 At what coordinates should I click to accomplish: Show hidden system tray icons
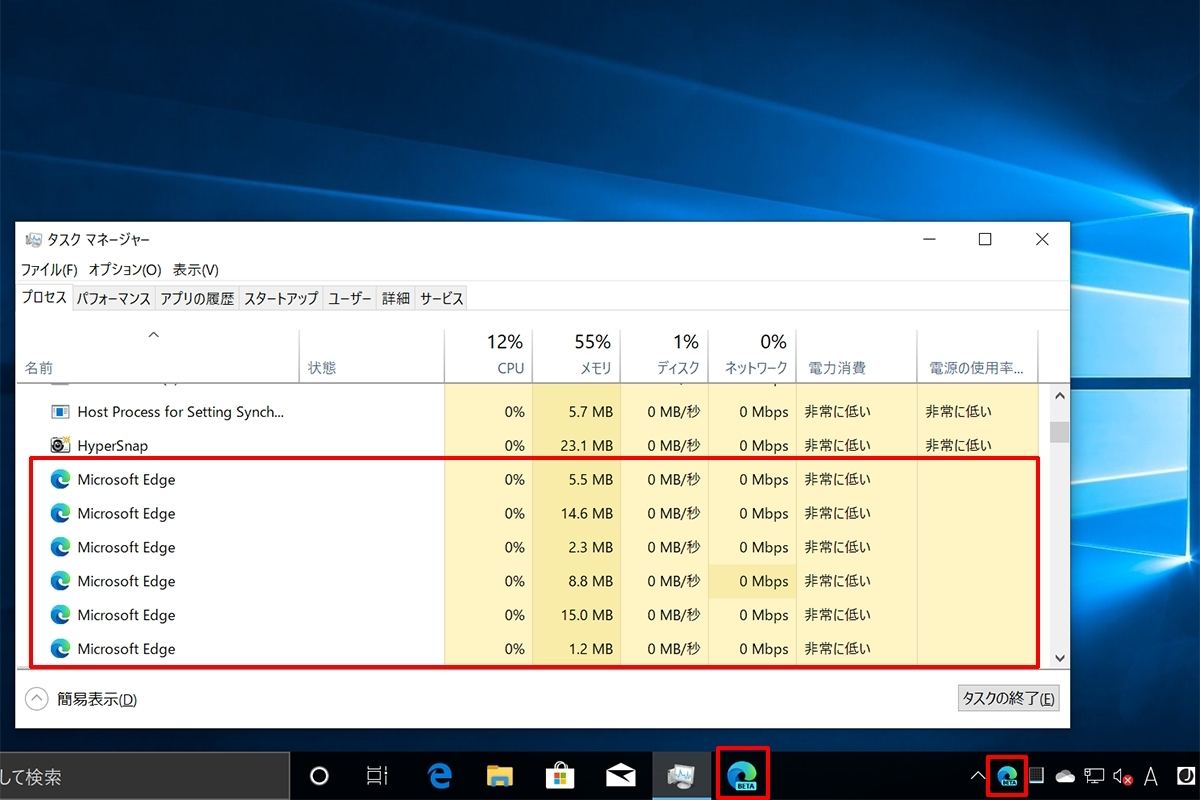point(977,776)
